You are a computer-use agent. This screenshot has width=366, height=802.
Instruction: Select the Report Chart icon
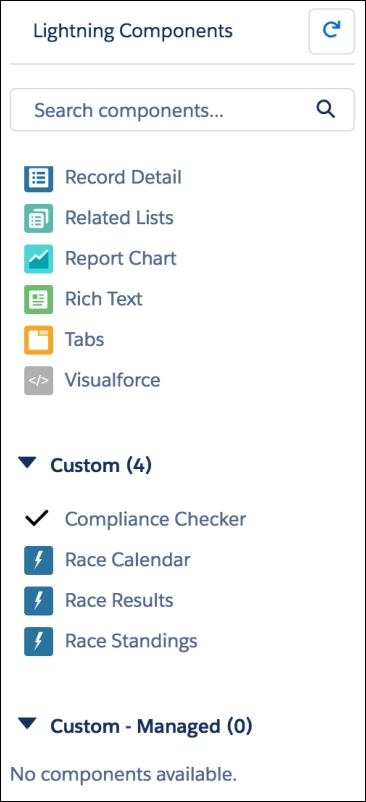click(38, 259)
